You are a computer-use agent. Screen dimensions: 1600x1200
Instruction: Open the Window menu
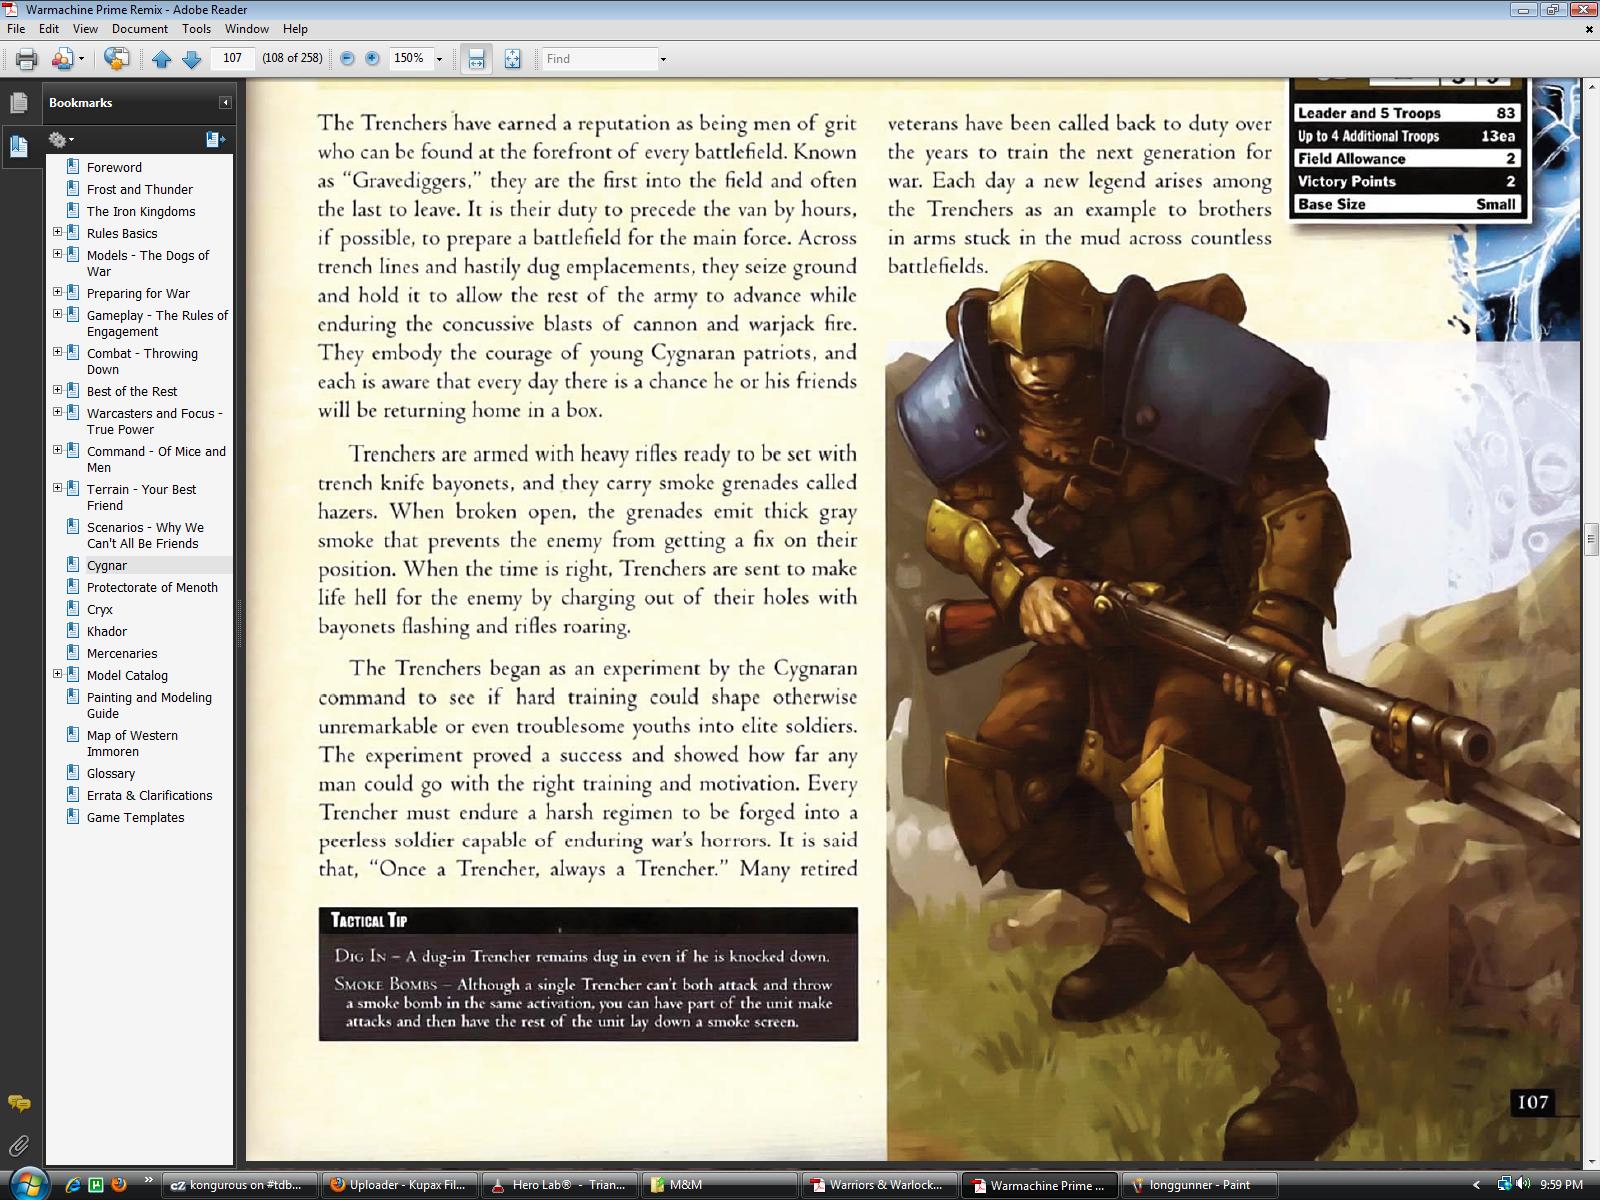tap(246, 29)
